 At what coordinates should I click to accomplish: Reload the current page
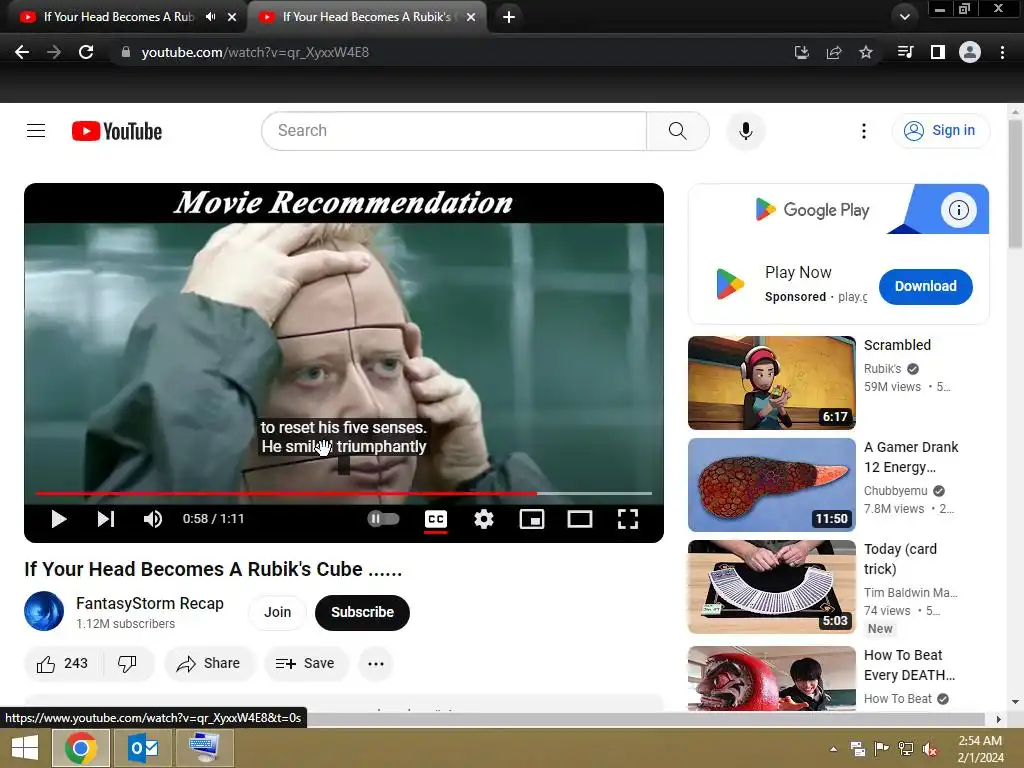(x=86, y=52)
